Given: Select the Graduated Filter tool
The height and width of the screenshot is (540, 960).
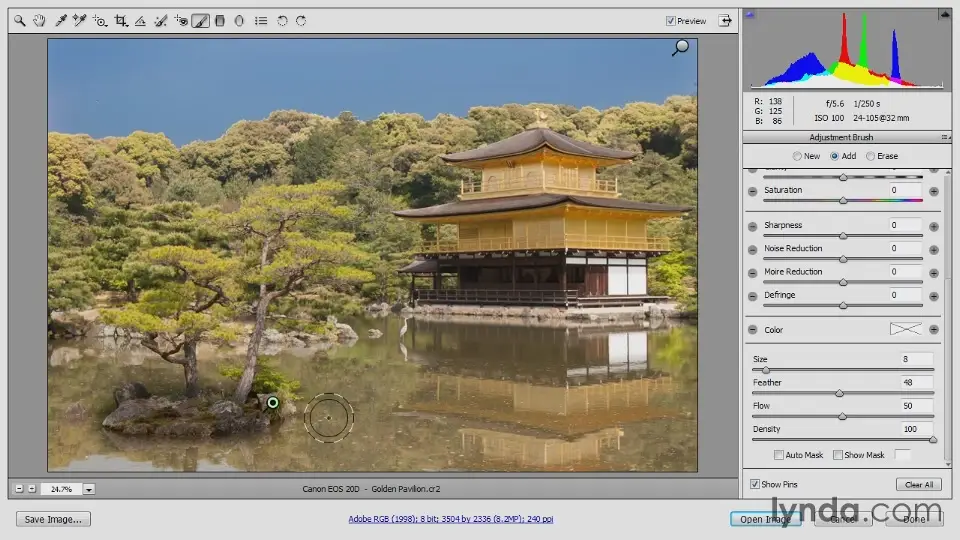Looking at the screenshot, I should (x=220, y=20).
